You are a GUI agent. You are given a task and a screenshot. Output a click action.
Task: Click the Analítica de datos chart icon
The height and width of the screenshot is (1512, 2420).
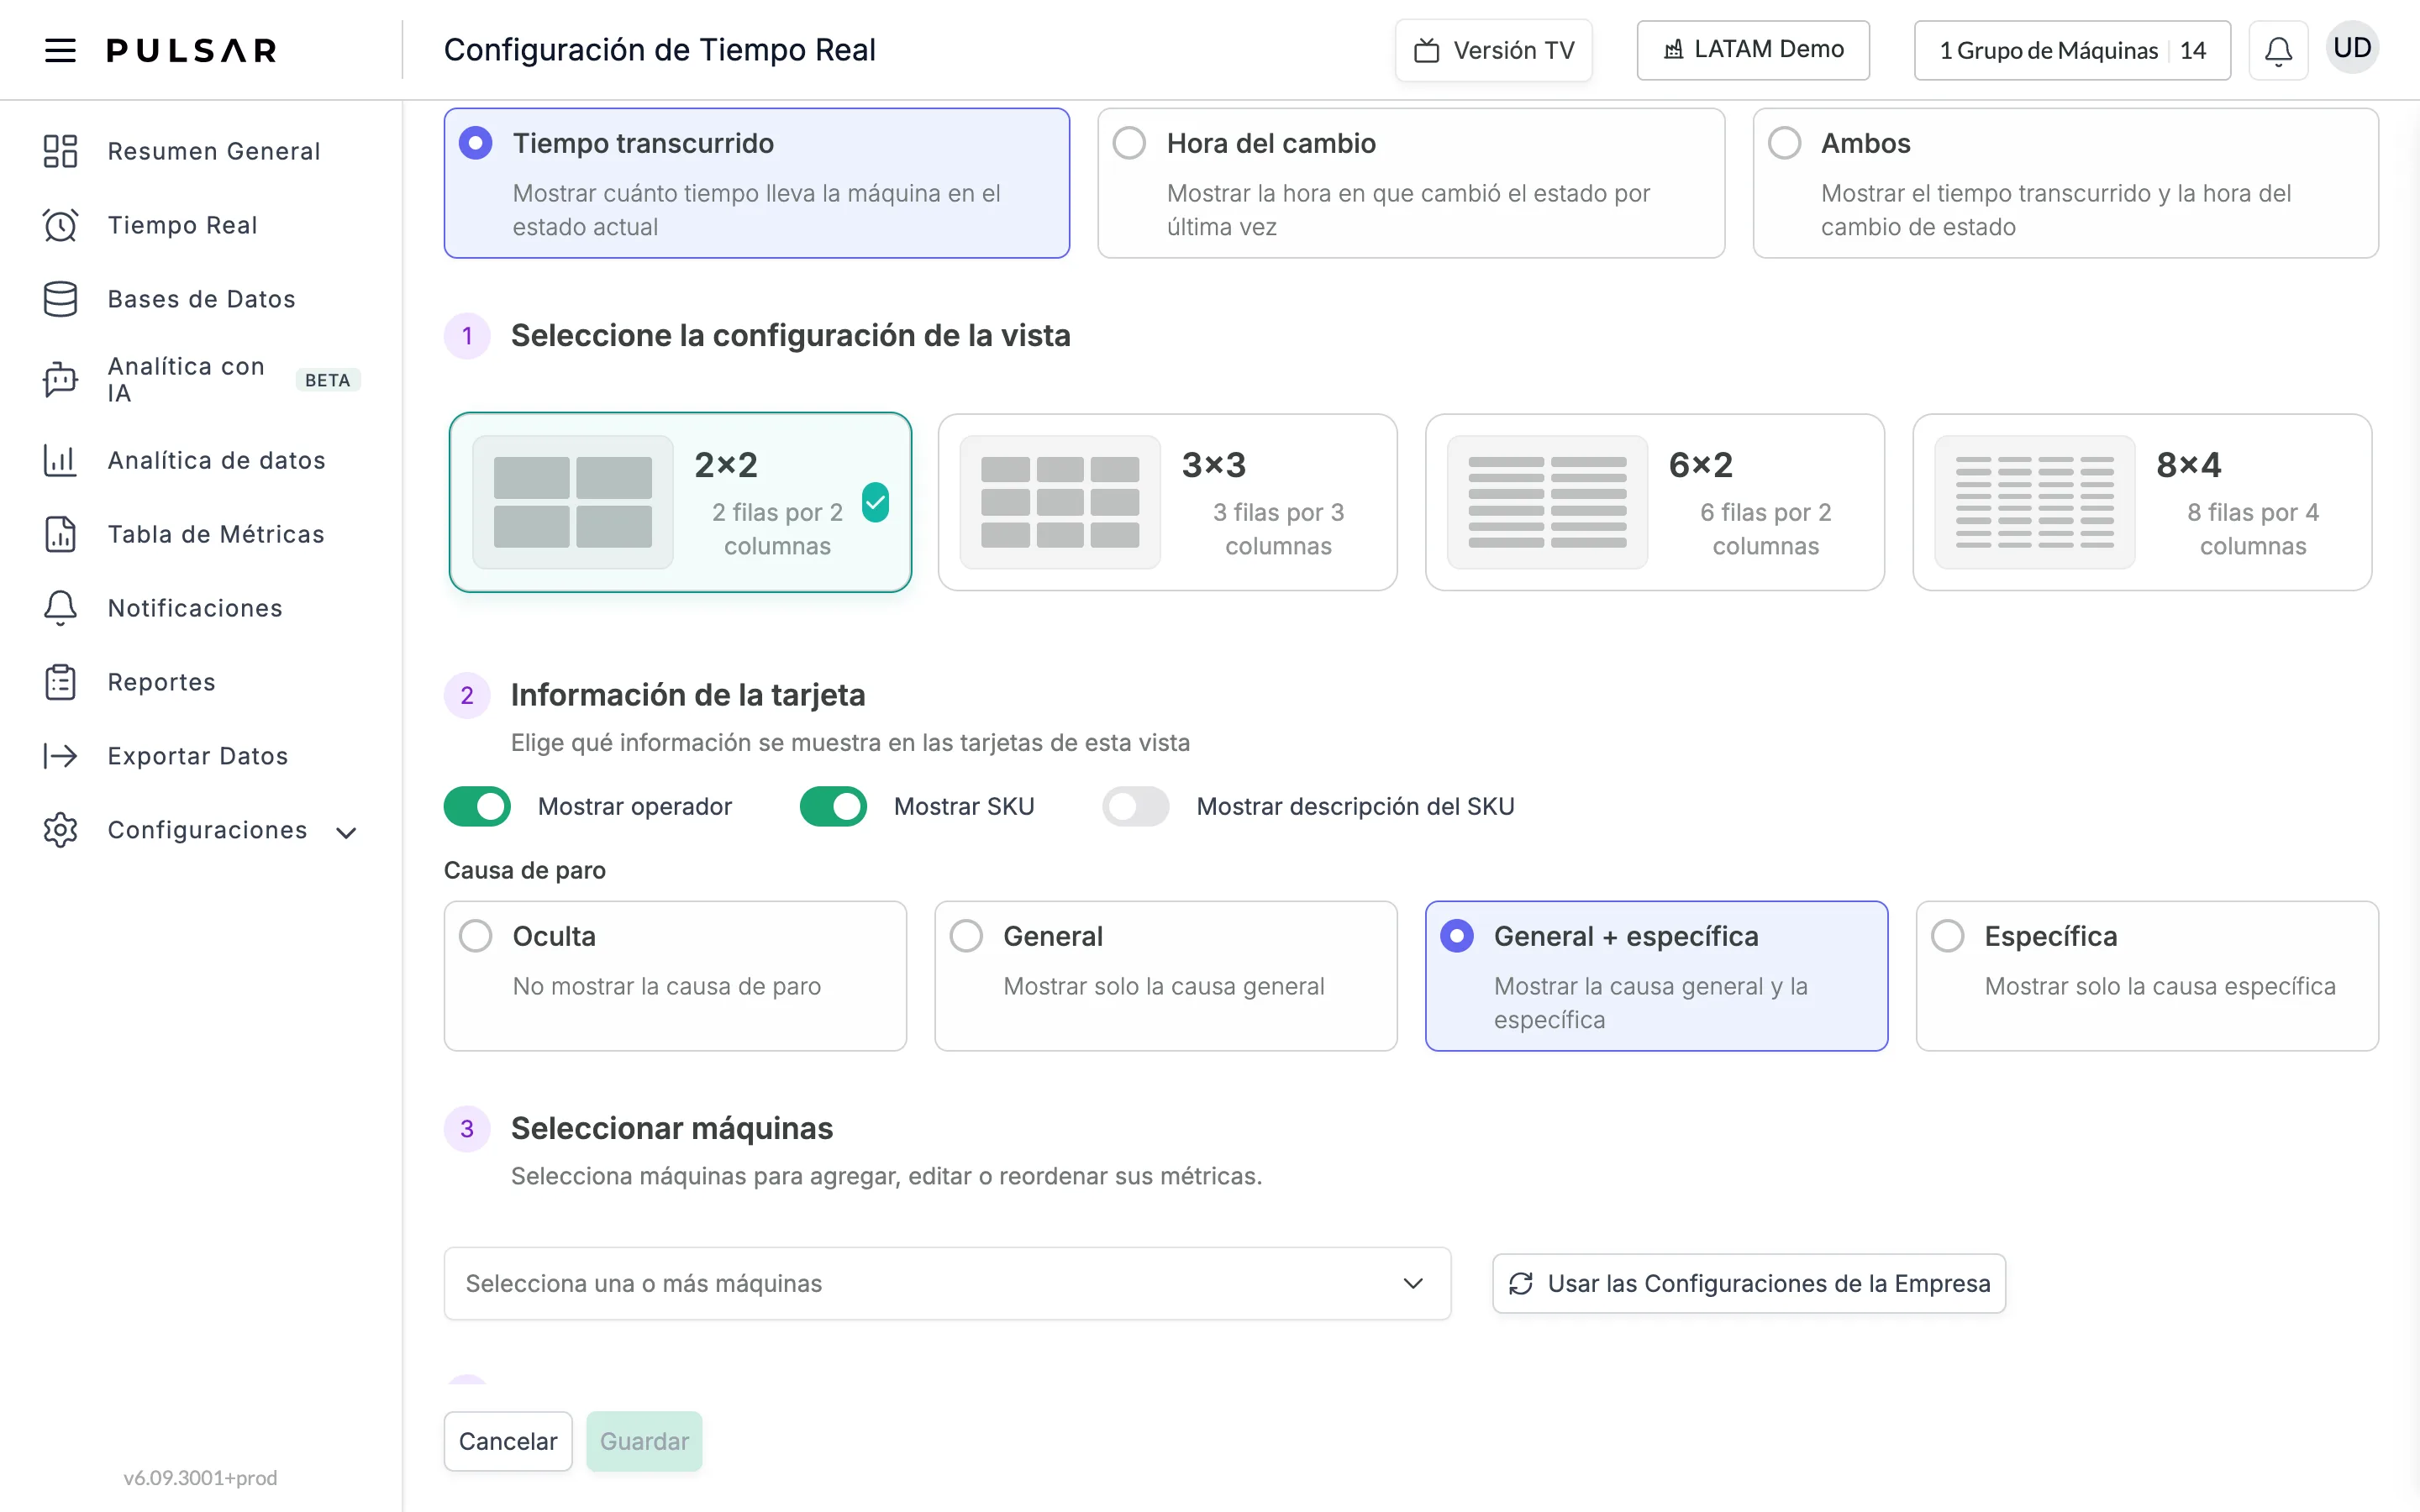[x=60, y=460]
